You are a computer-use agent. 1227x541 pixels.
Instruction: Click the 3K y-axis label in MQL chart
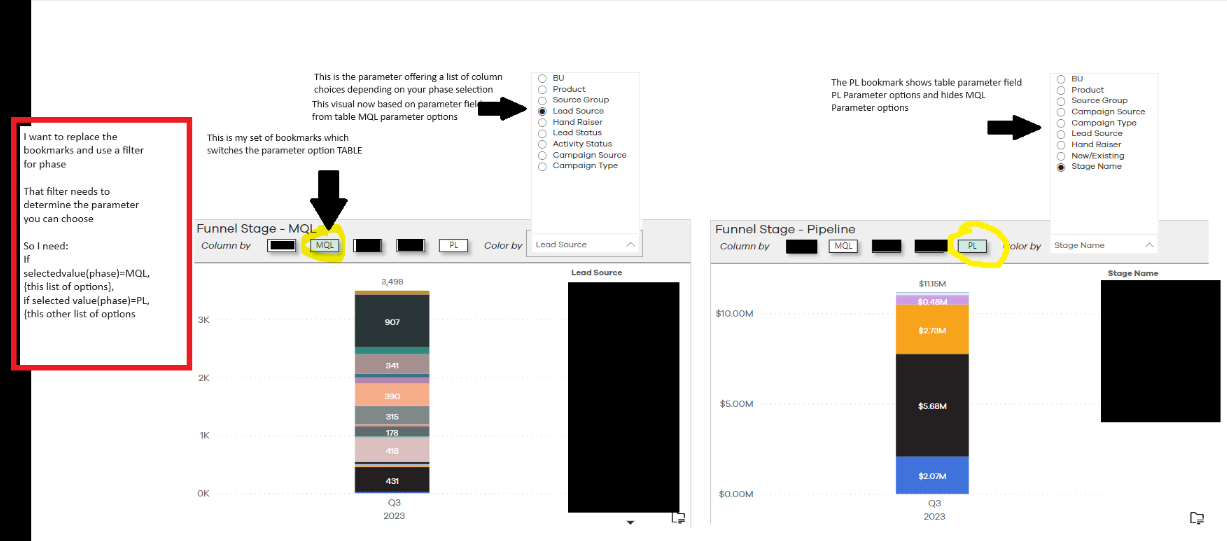click(x=204, y=320)
